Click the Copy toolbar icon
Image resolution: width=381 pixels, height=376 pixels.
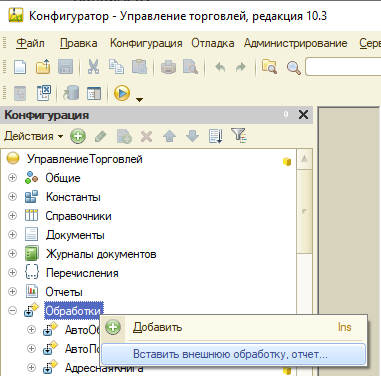click(x=116, y=67)
